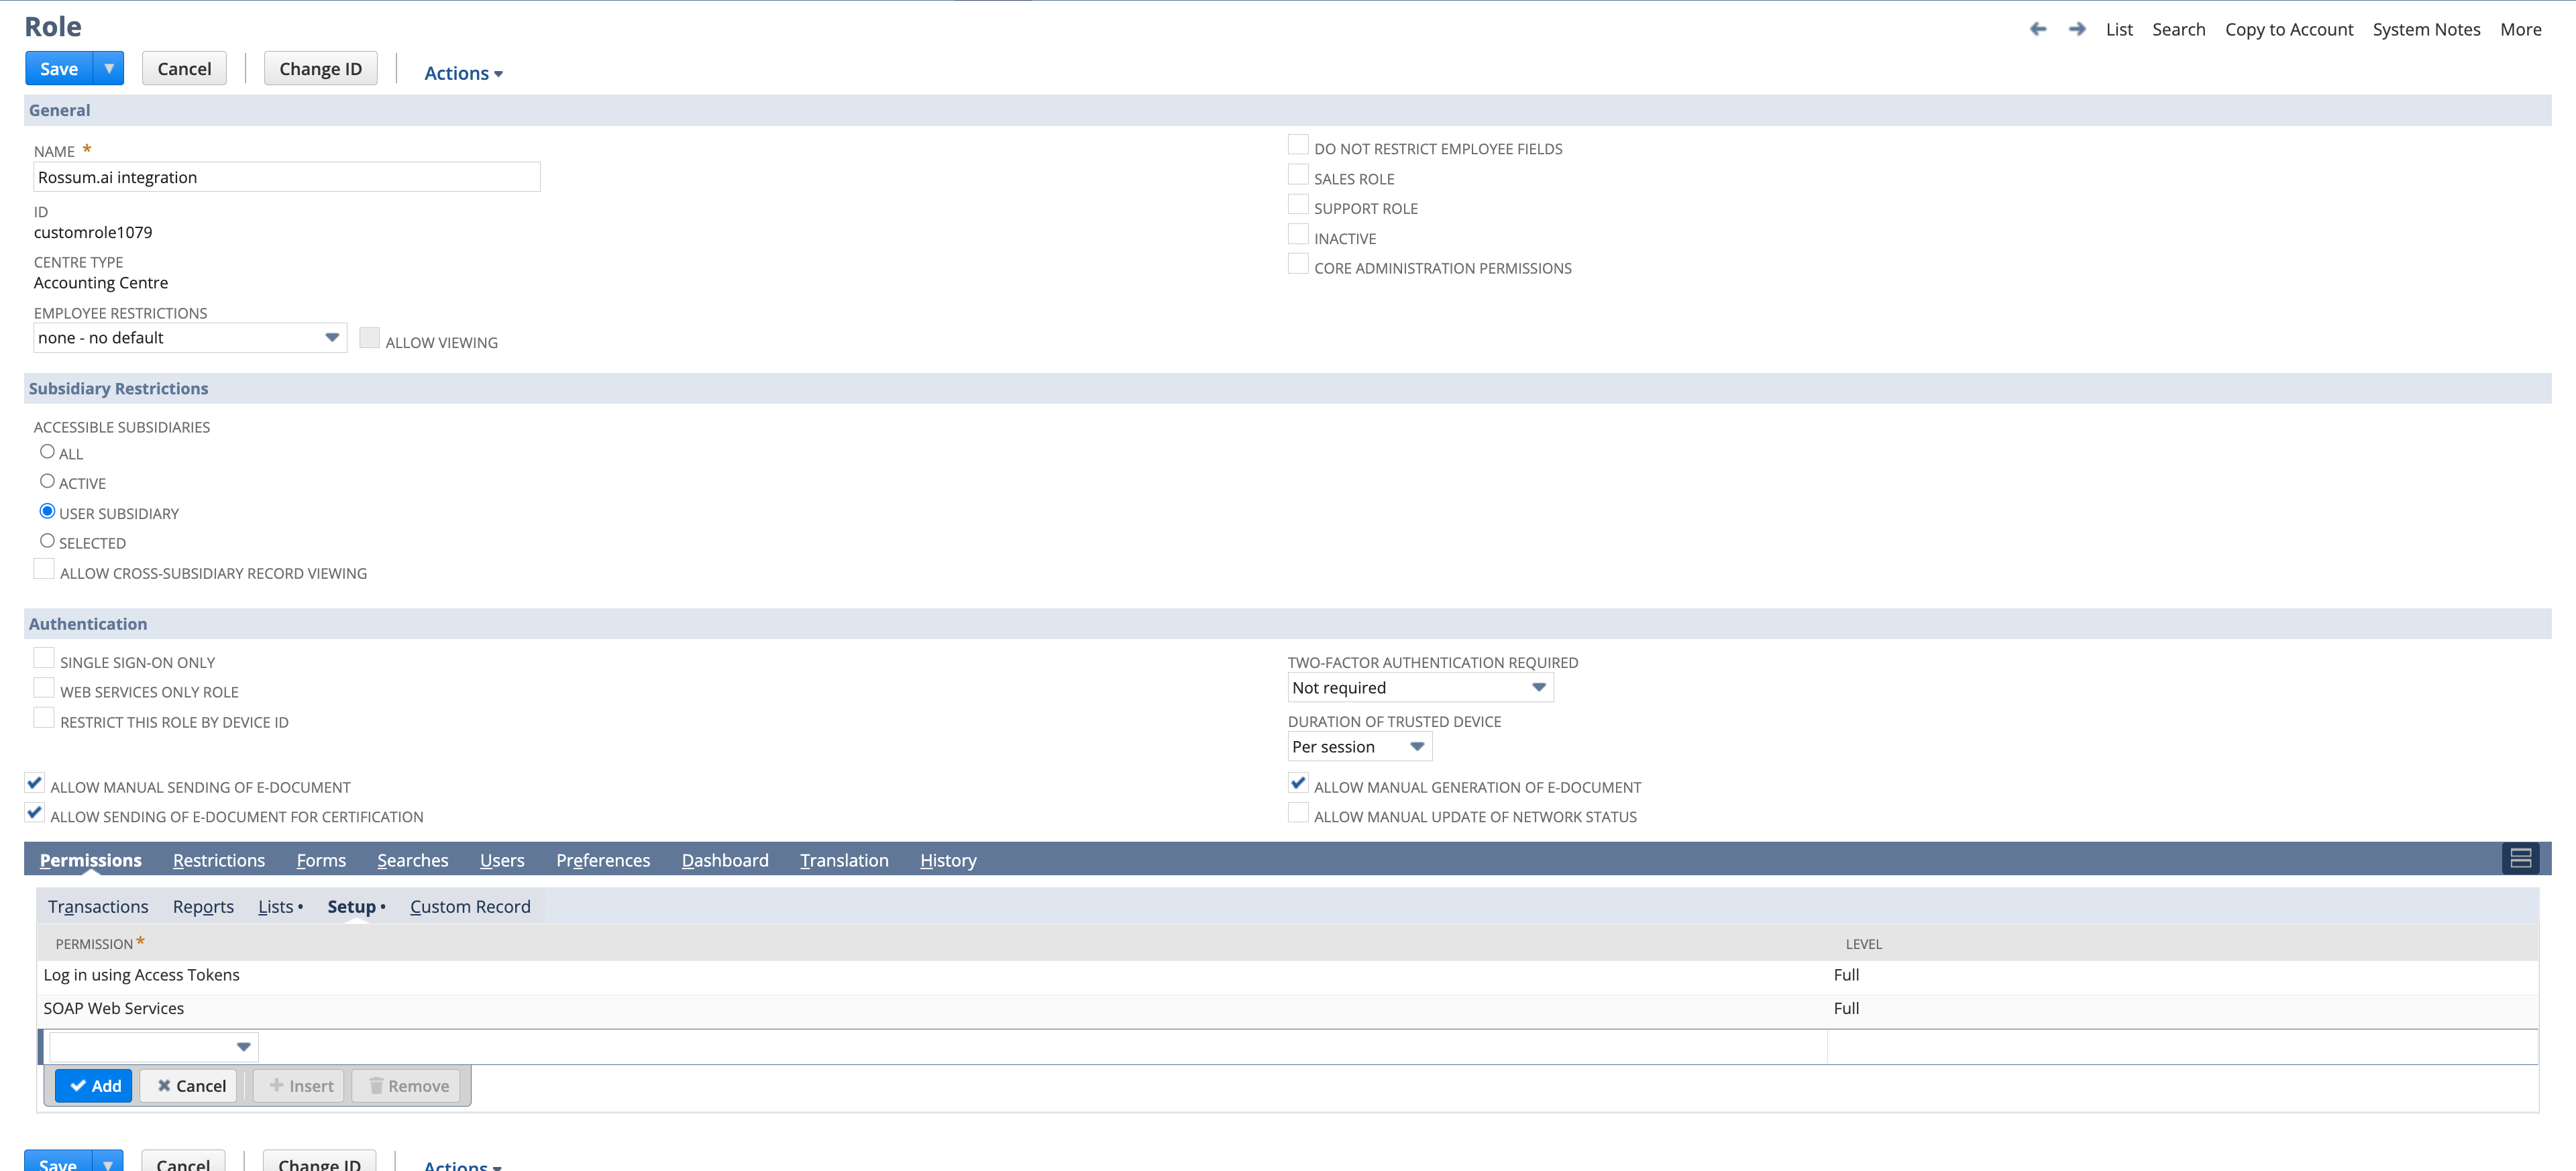Open the top Actions menu

coord(463,73)
